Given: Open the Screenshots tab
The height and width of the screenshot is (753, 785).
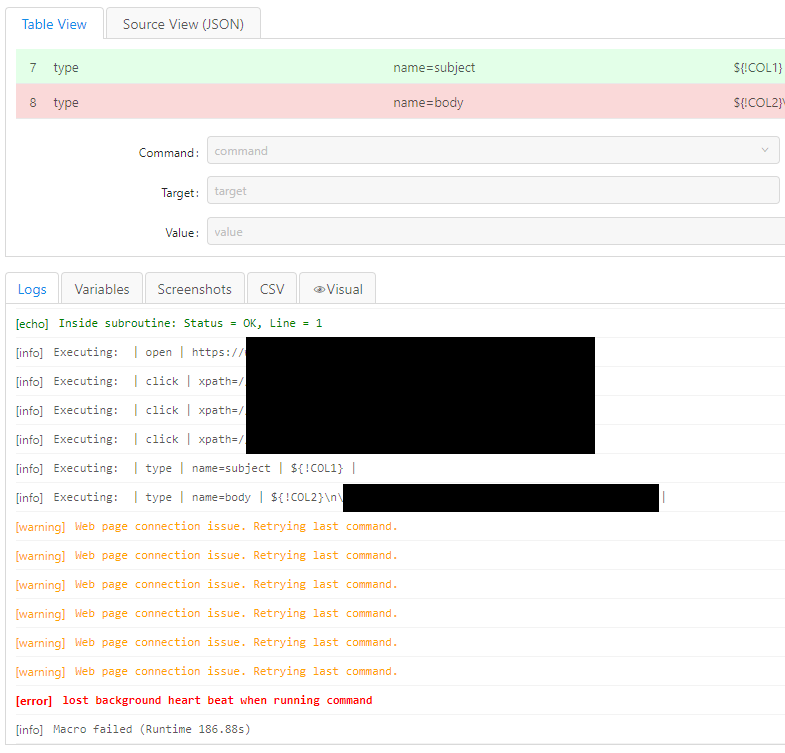Looking at the screenshot, I should click(x=194, y=289).
